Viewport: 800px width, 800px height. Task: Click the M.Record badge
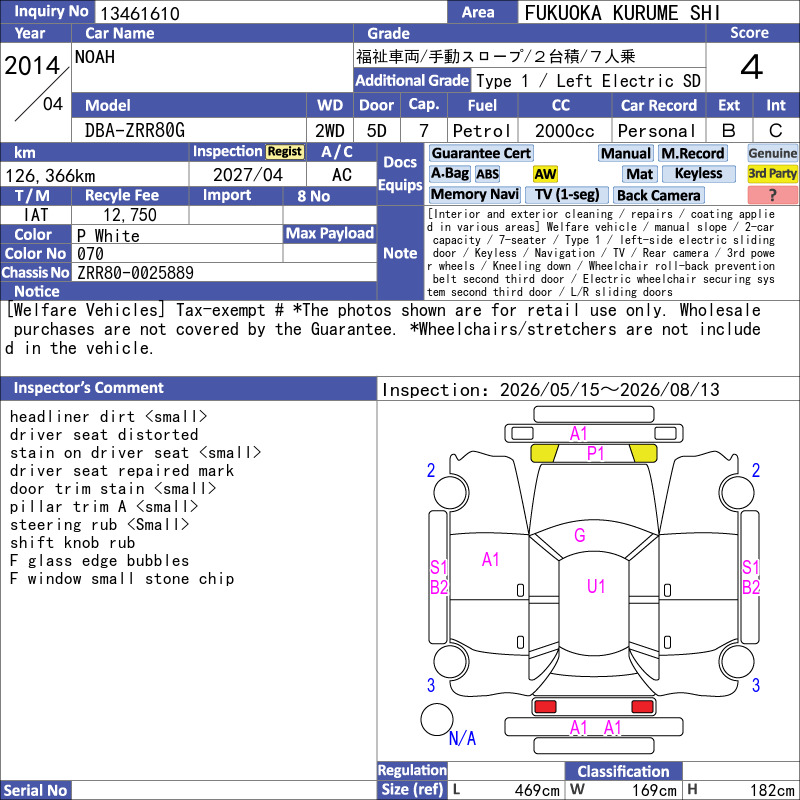[x=692, y=153]
